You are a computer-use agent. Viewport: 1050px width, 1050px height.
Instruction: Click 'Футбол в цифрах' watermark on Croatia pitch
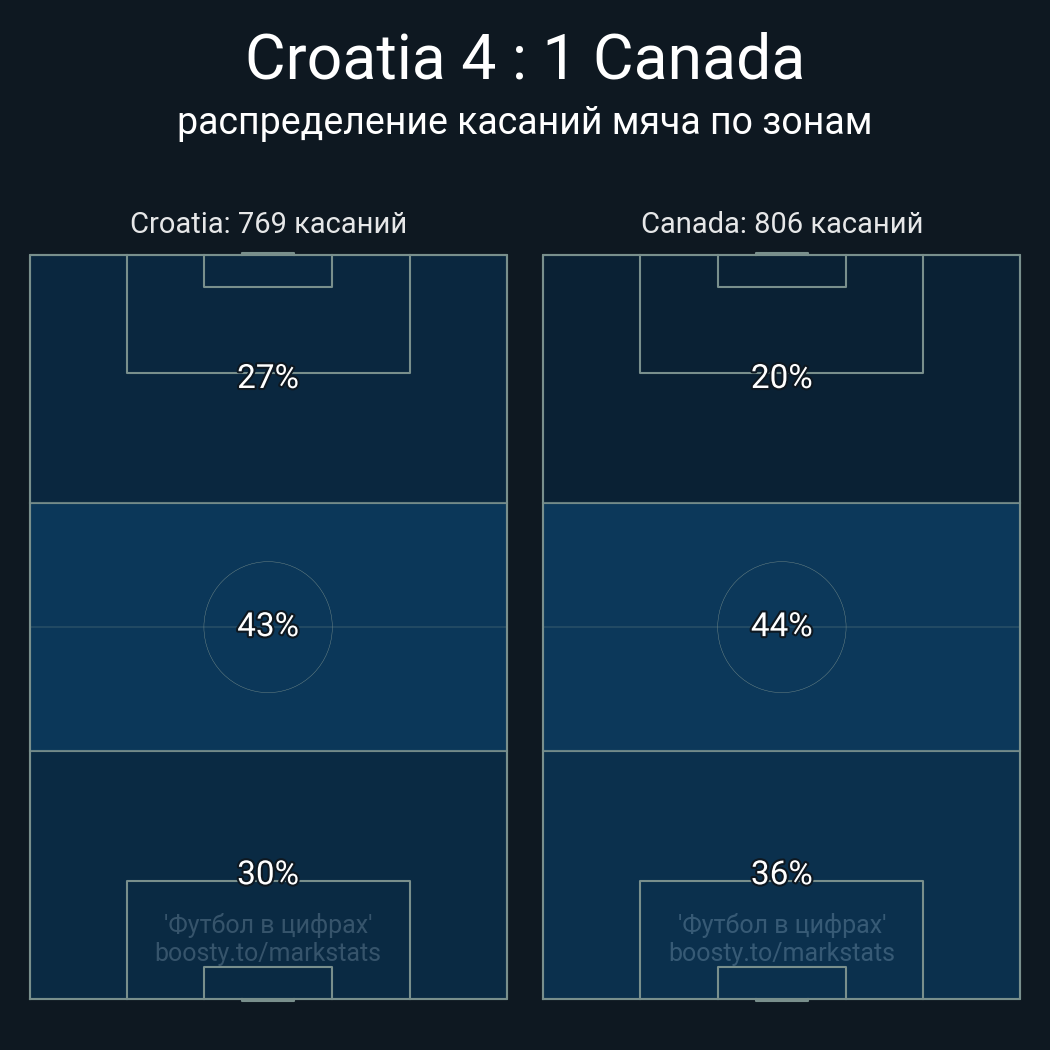268,924
